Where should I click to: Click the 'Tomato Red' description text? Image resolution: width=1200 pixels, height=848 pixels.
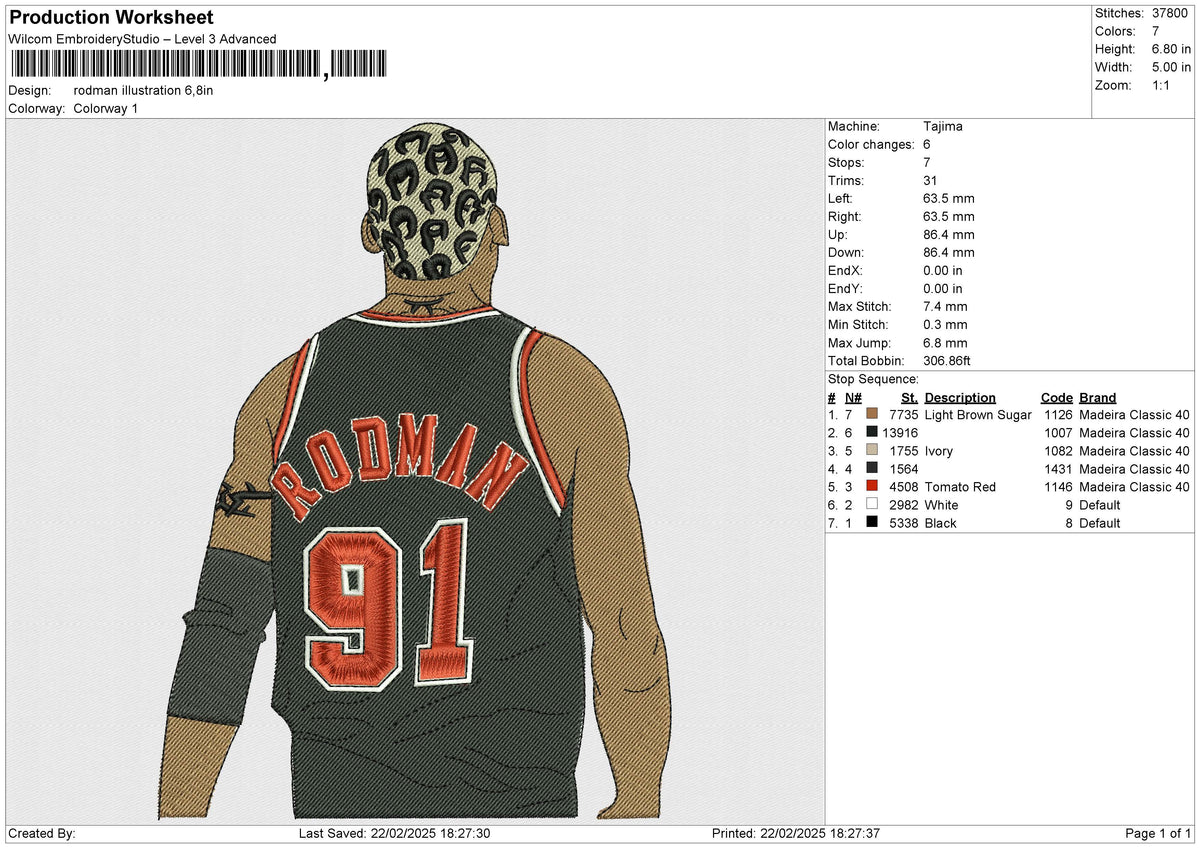click(x=960, y=487)
